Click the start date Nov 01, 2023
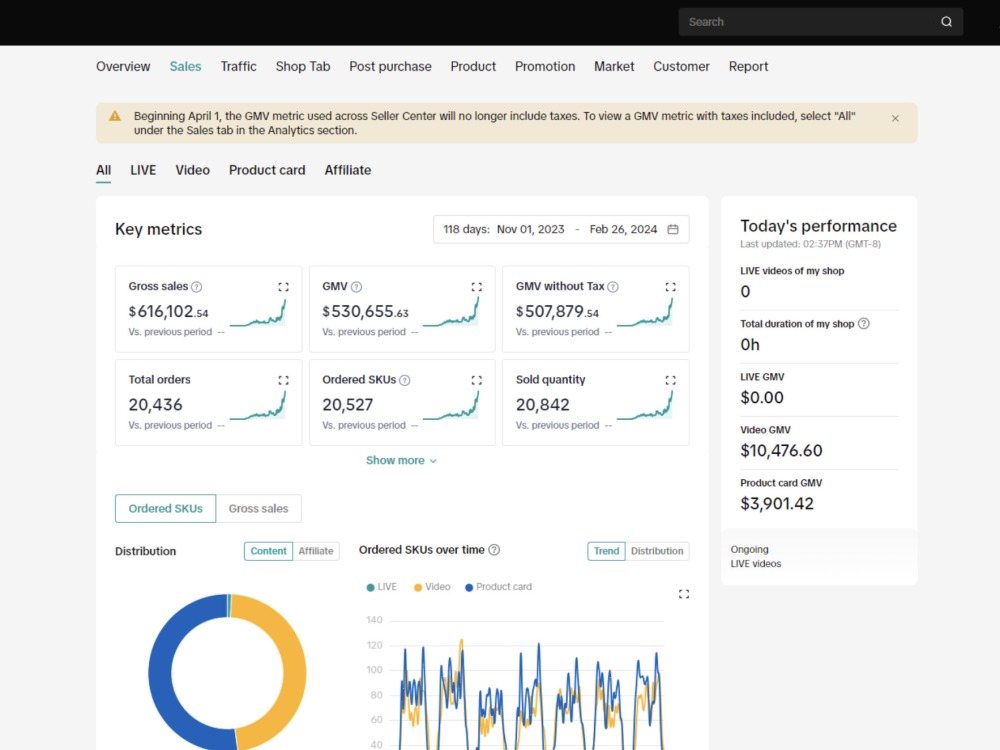The height and width of the screenshot is (750, 1000). pos(531,229)
